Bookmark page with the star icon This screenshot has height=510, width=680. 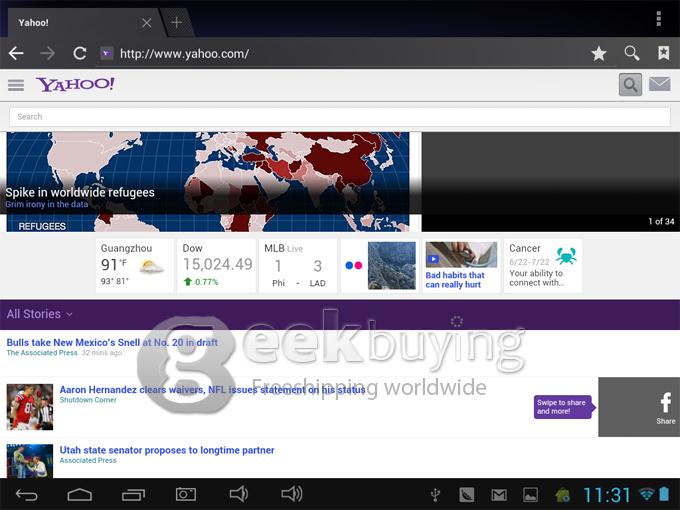(x=598, y=53)
